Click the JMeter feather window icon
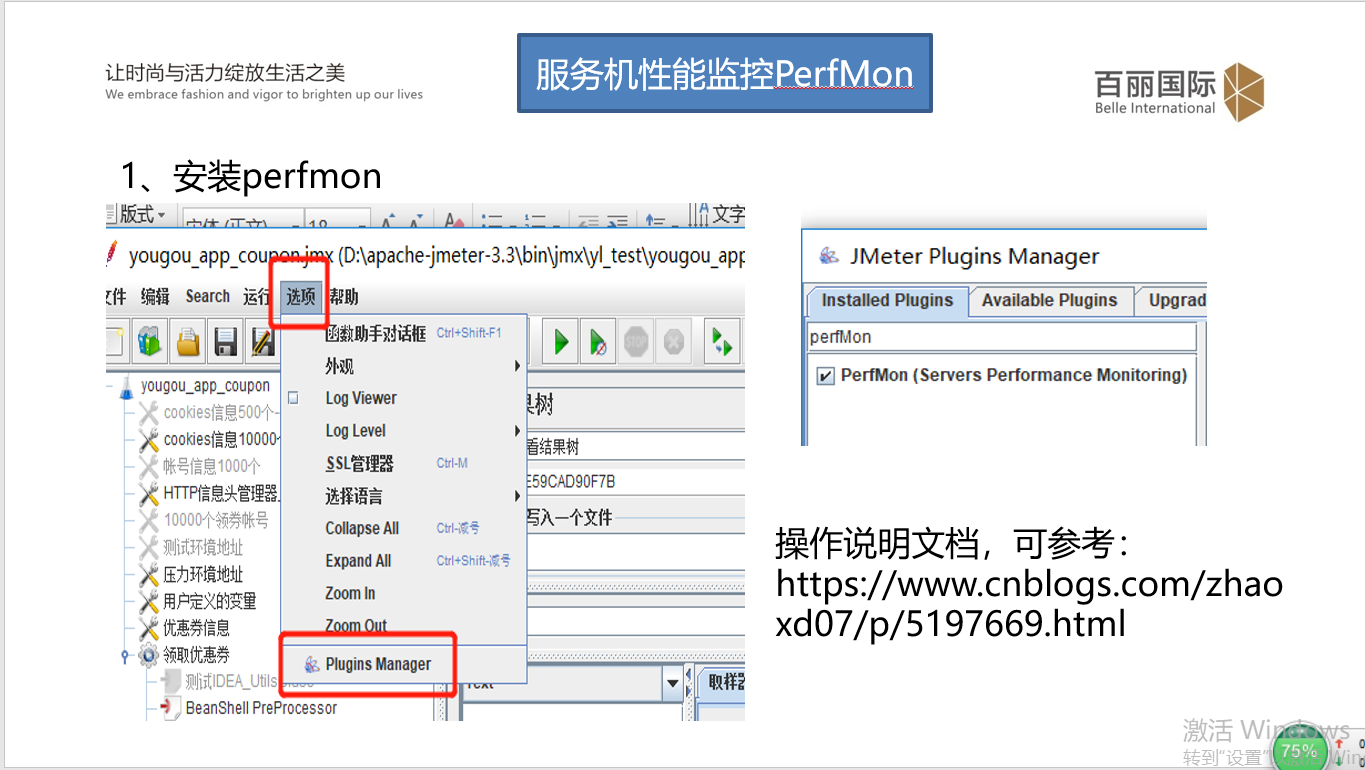1365x770 pixels. [112, 254]
